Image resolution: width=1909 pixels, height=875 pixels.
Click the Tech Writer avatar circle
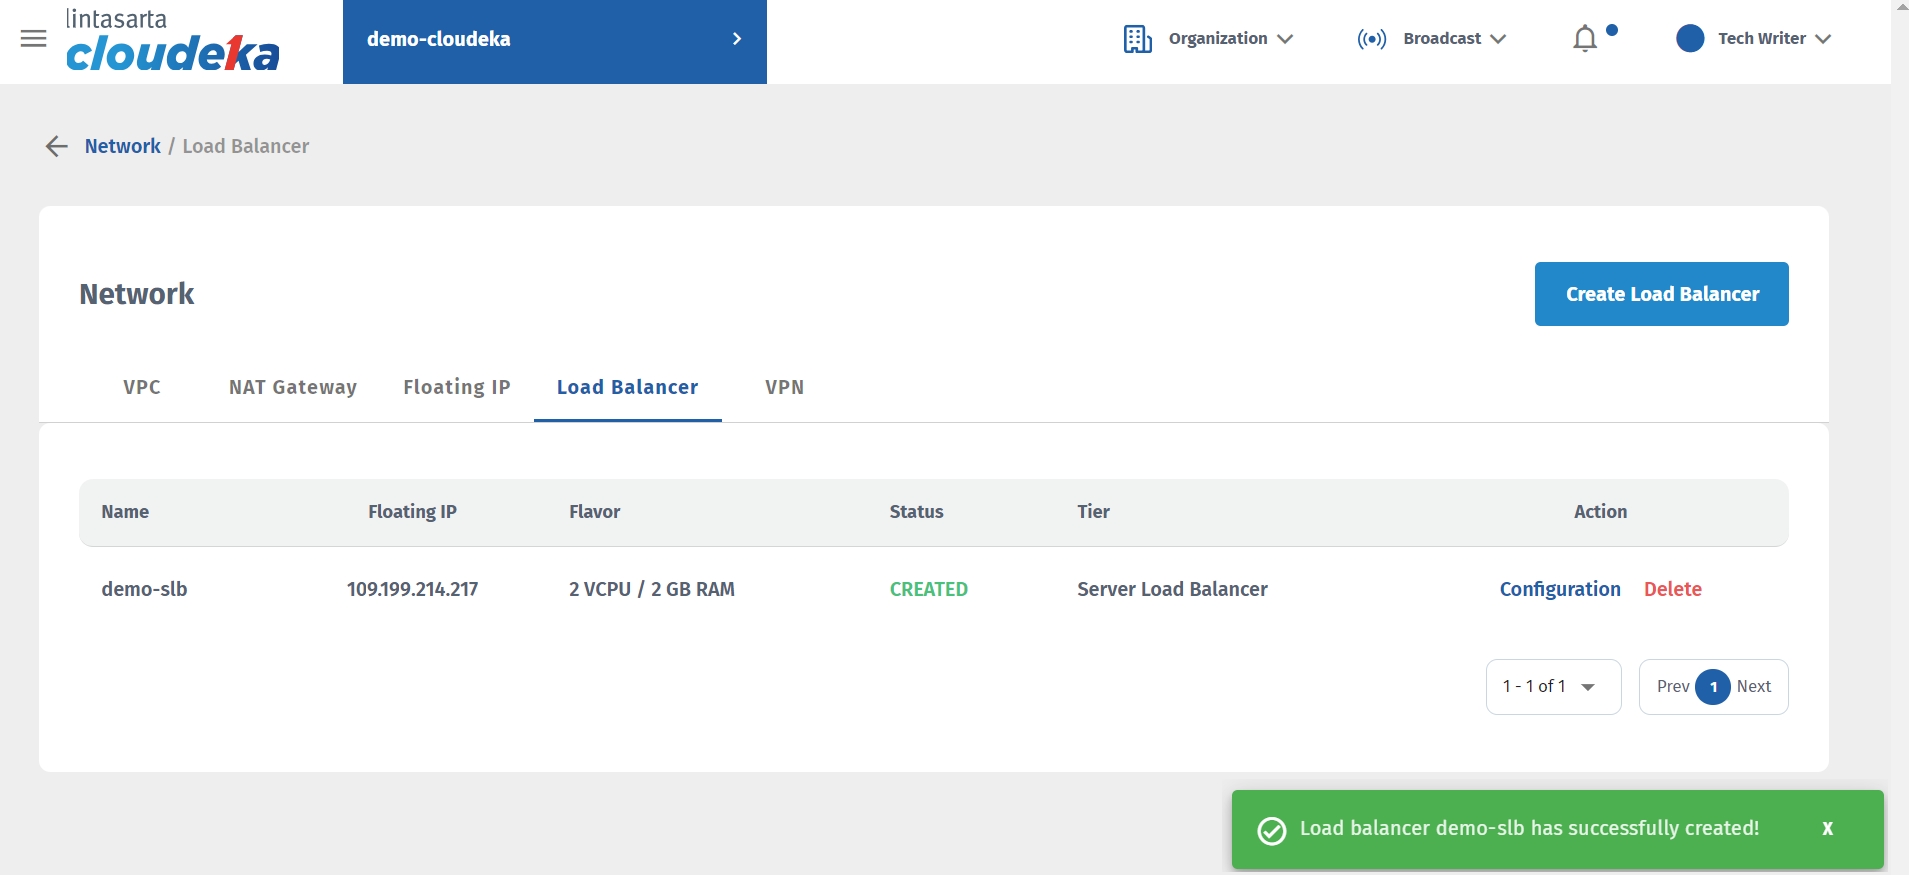(1690, 39)
